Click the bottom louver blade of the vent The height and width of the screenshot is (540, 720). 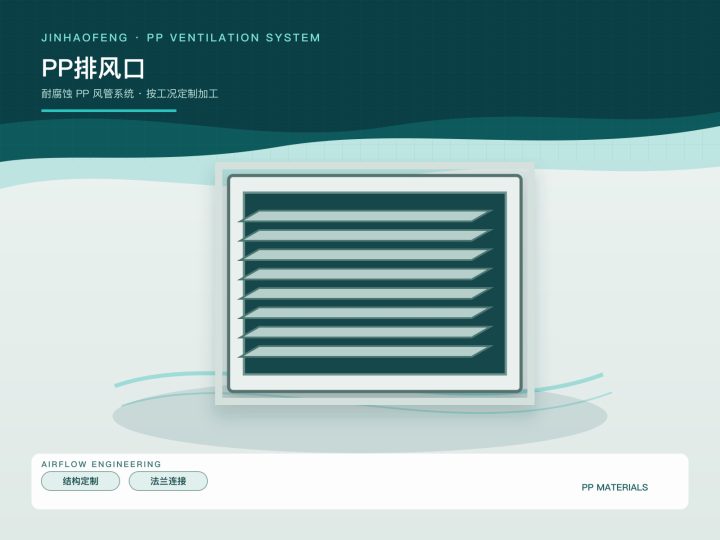366,352
